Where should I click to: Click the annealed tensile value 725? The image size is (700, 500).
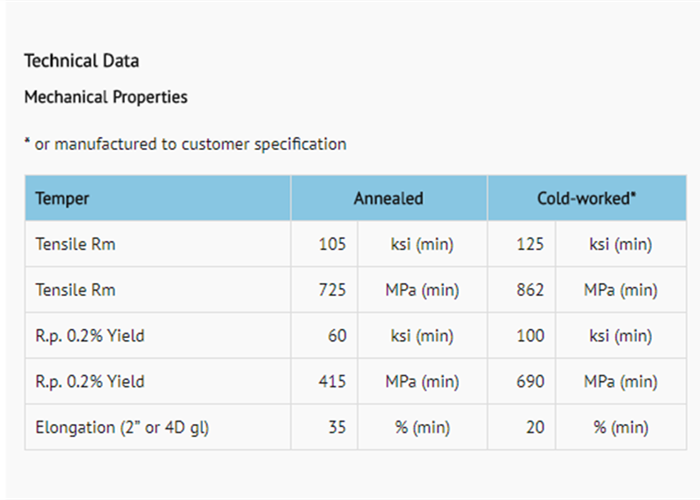pos(332,290)
